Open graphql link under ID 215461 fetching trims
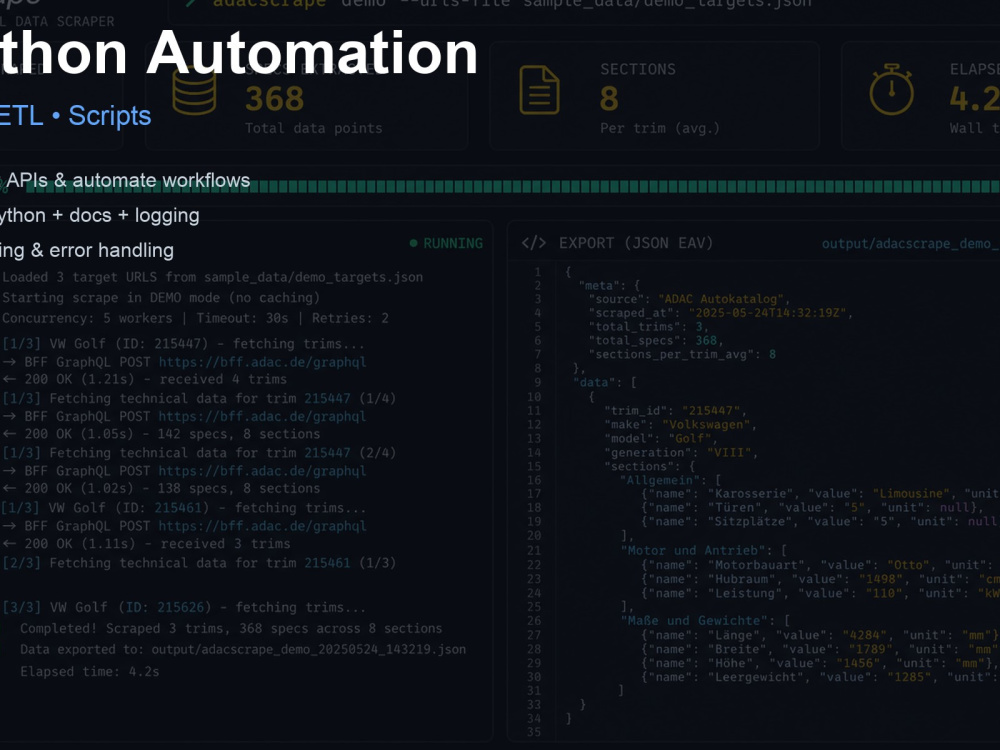 tap(262, 526)
